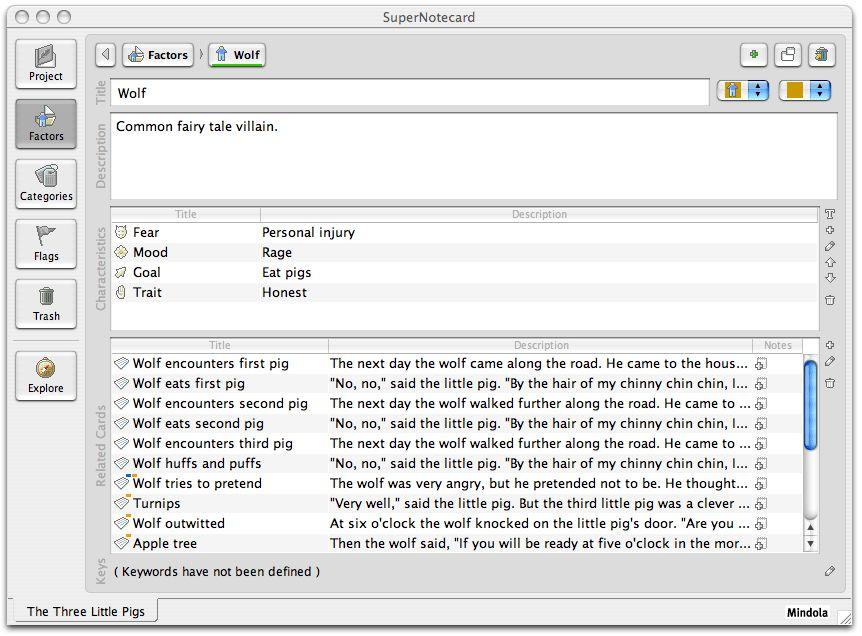862x636 pixels.
Task: Click the Goal characteristic icon
Action: (121, 272)
